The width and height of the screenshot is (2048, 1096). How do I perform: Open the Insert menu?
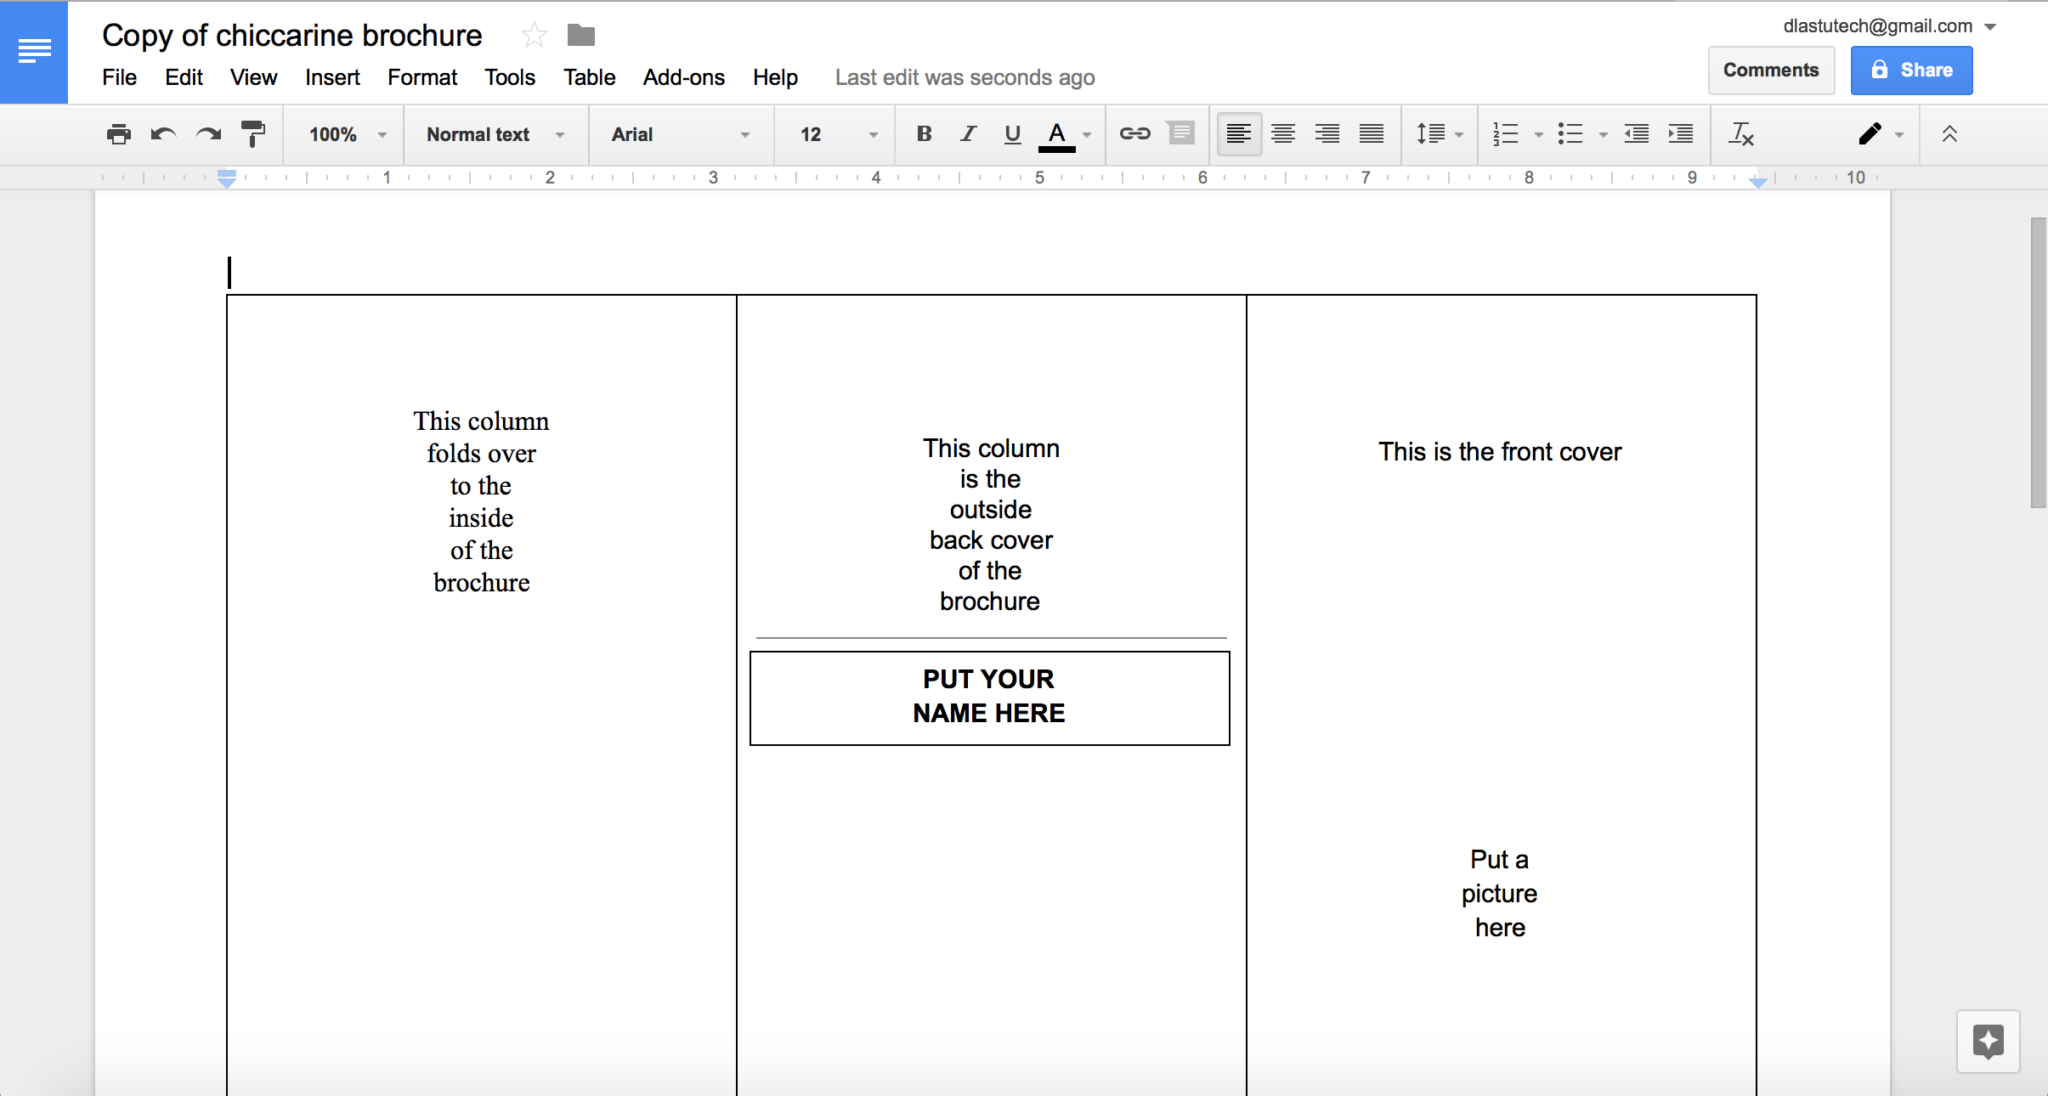point(332,77)
